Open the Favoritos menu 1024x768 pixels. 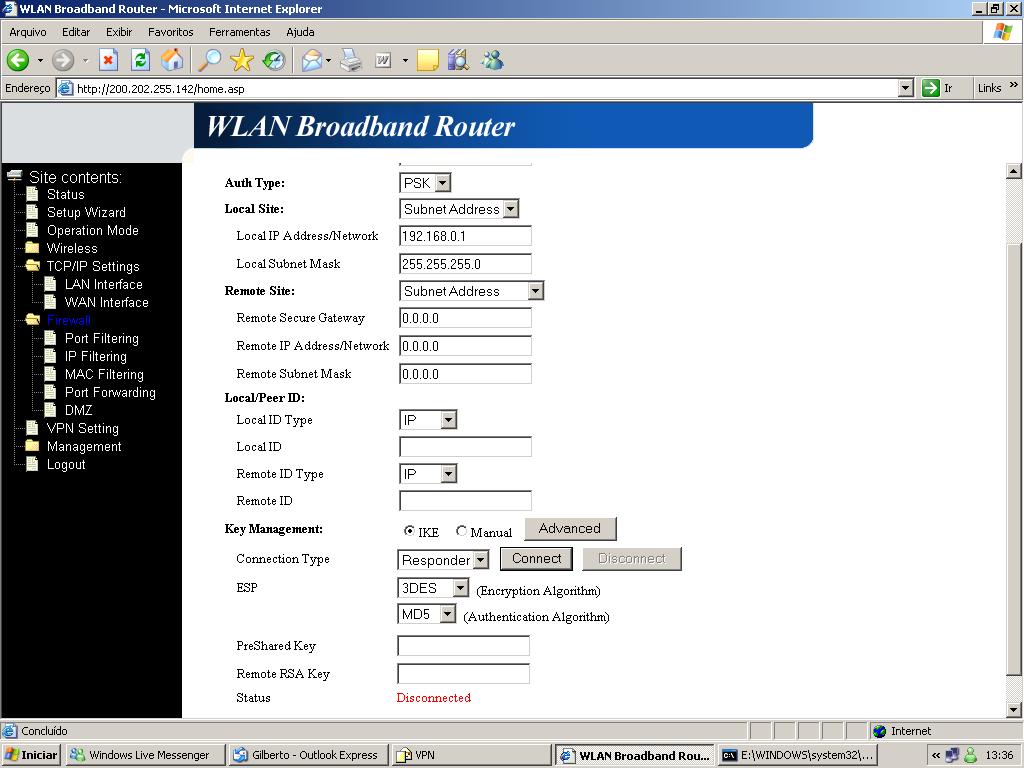point(170,32)
